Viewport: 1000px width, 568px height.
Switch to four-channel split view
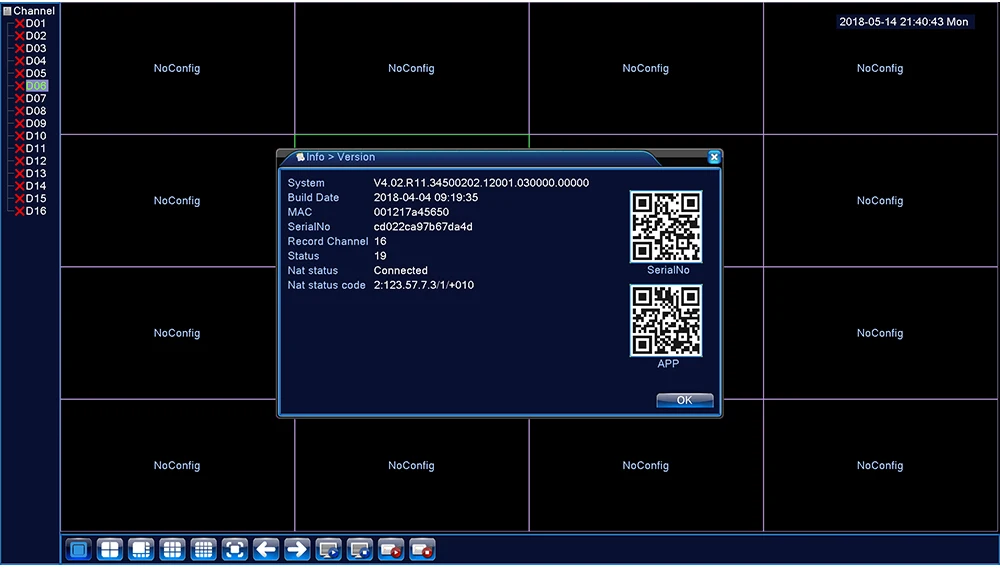110,550
